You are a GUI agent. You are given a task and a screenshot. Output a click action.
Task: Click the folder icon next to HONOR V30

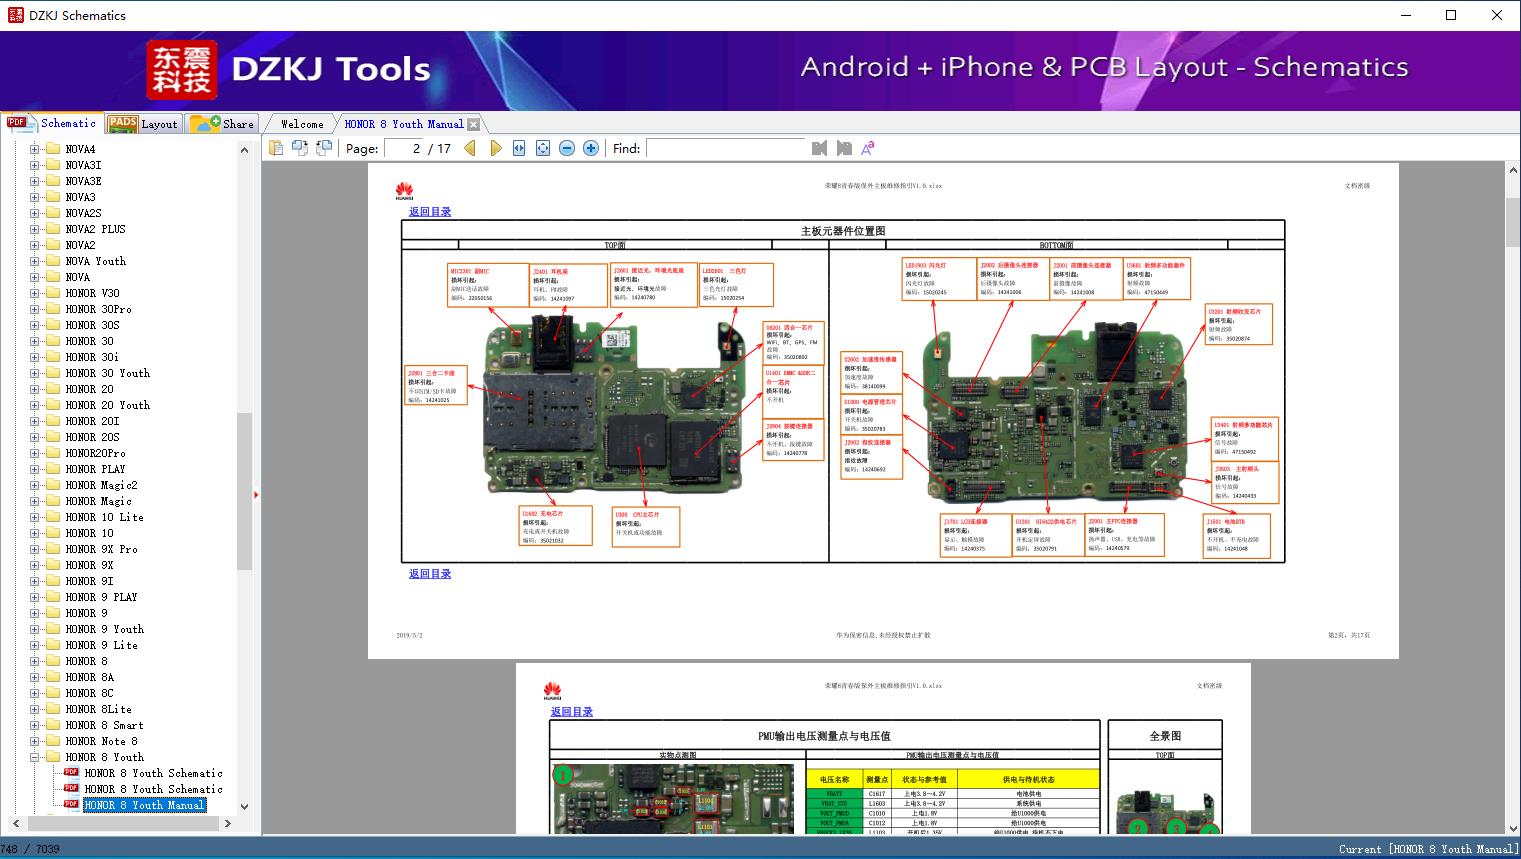53,293
